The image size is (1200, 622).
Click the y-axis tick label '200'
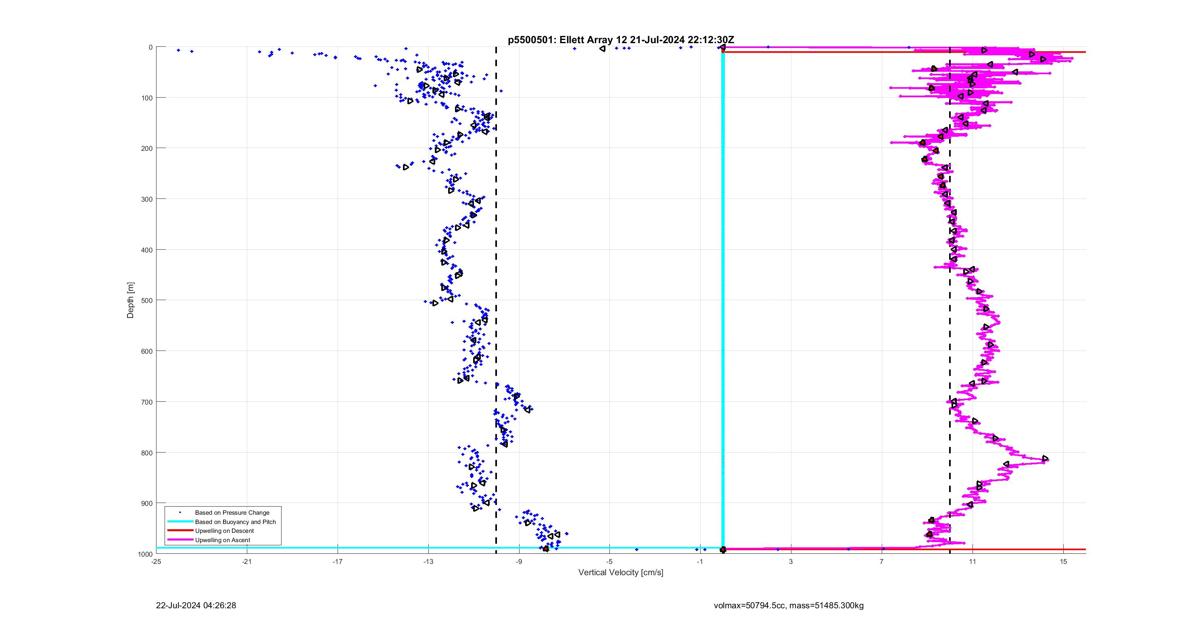point(145,148)
